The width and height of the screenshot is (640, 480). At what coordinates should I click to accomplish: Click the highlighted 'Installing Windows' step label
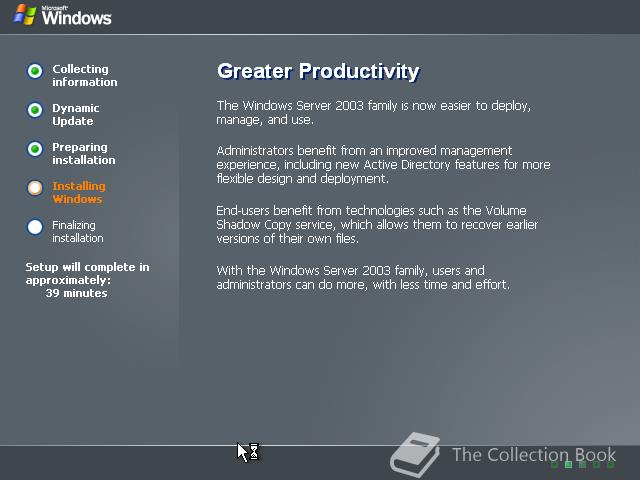point(79,193)
